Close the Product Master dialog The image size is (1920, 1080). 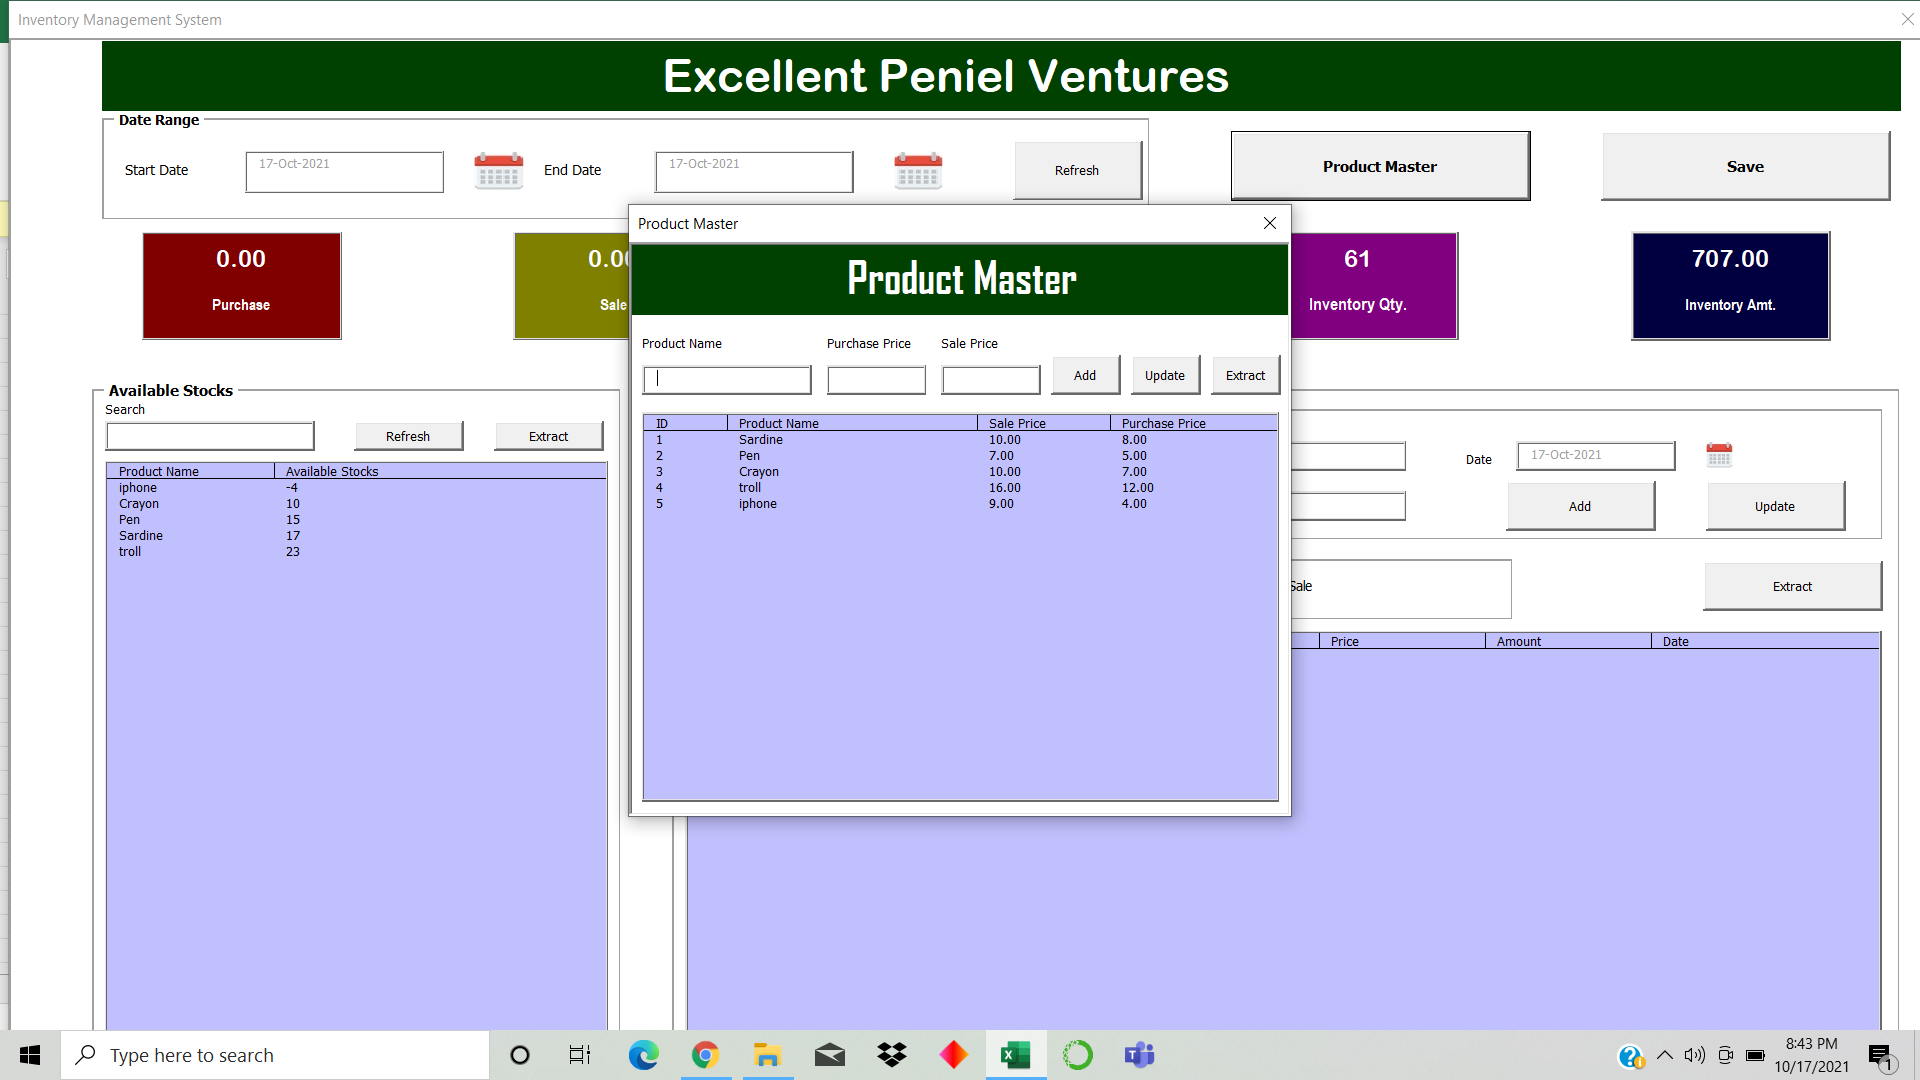pos(1269,223)
